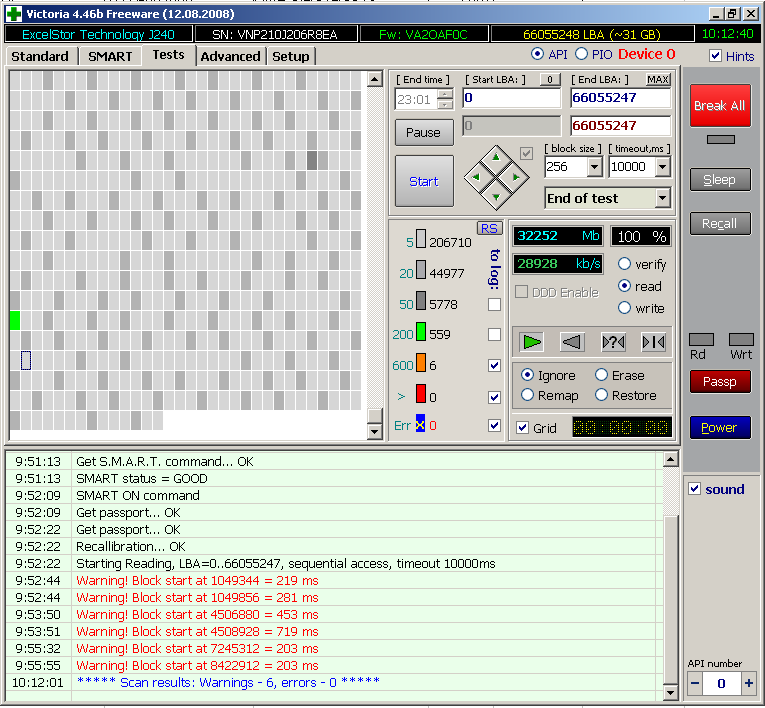Click the green 200 ms block swatch

pyautogui.click(x=421, y=334)
